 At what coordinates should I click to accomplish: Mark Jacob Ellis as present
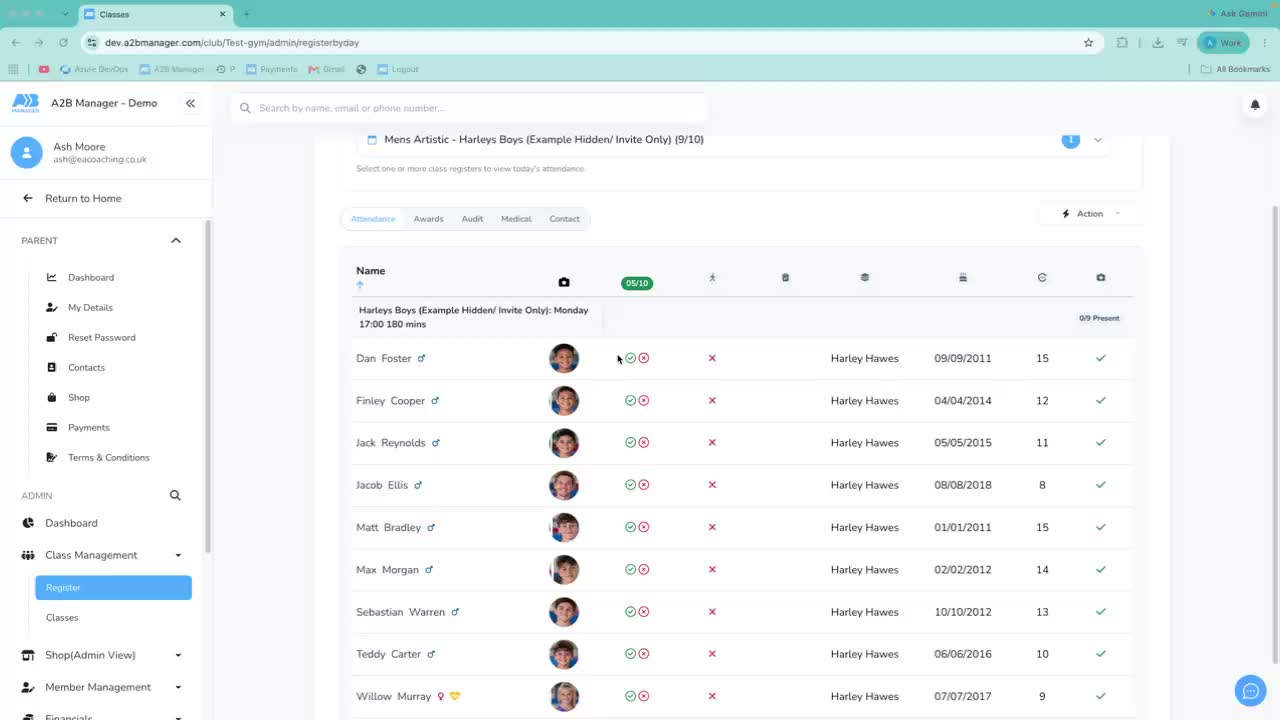pyautogui.click(x=630, y=485)
